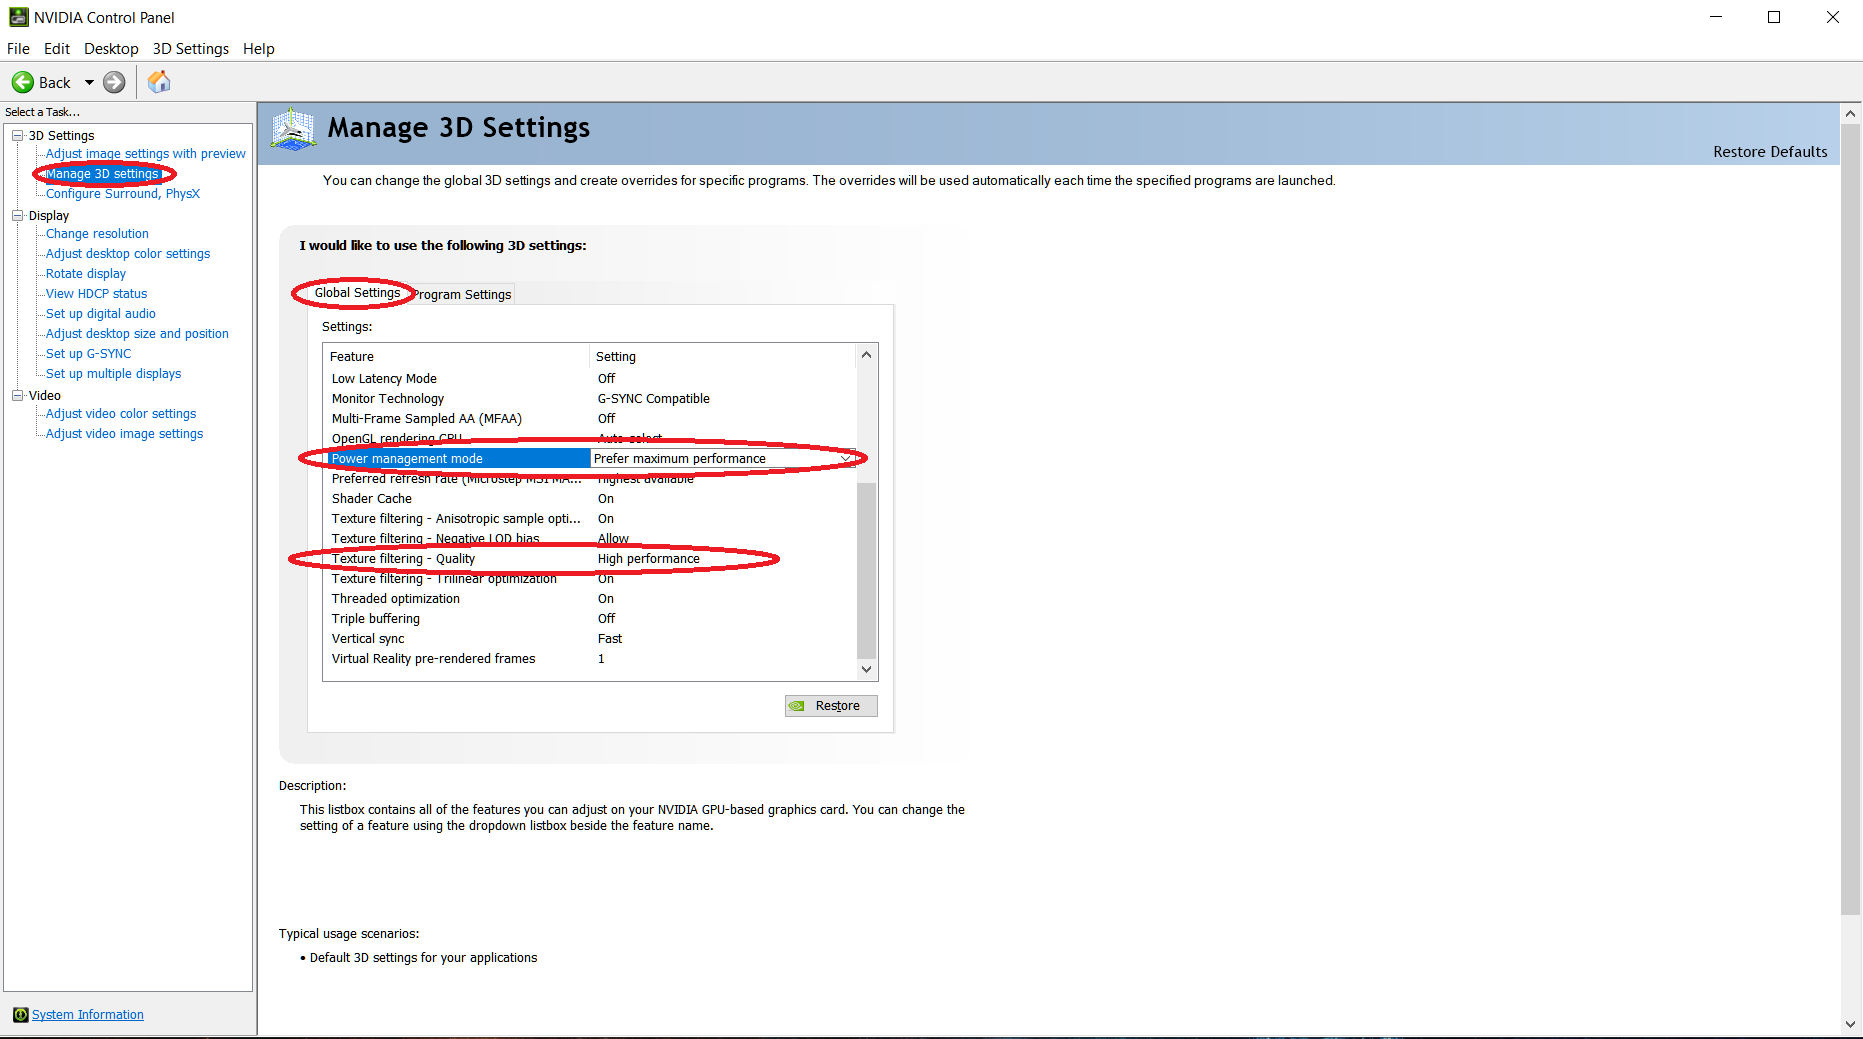Open Rotate display page

(86, 274)
